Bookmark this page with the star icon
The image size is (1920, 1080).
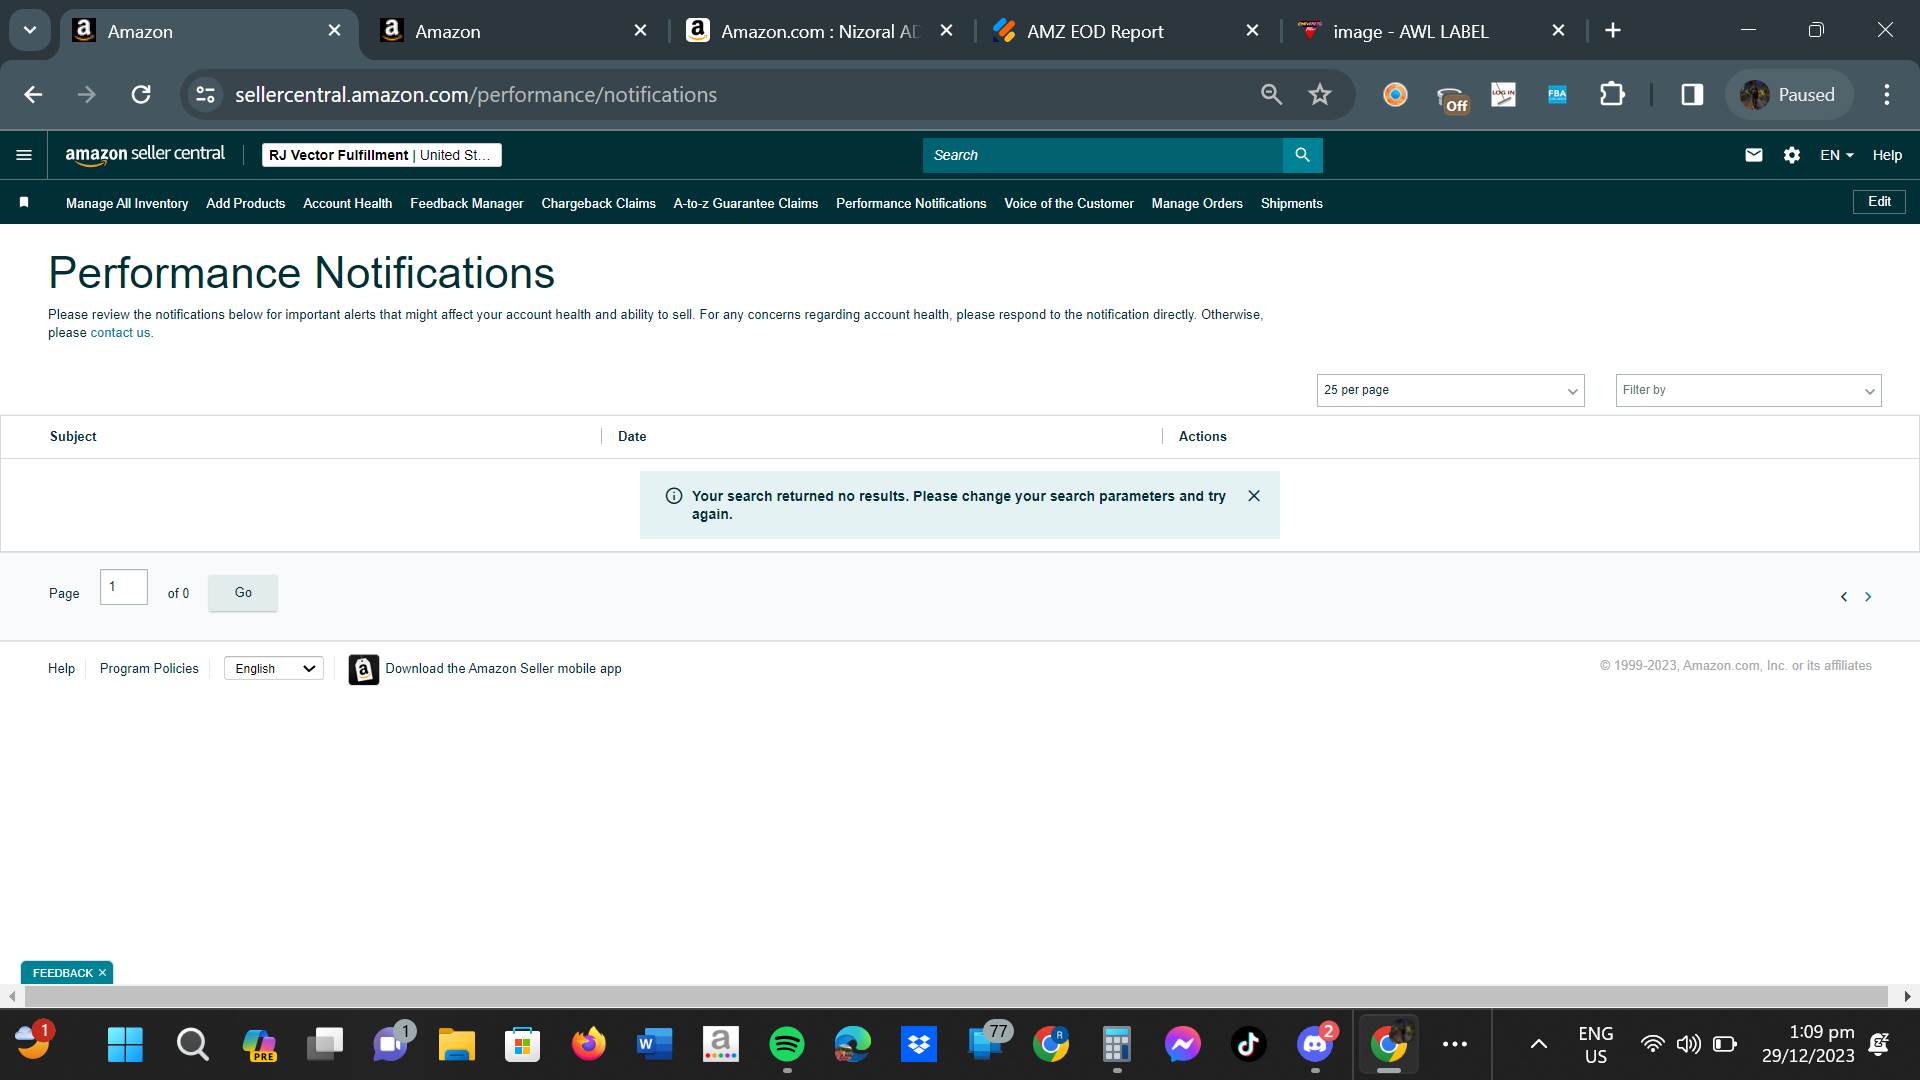tap(1320, 95)
